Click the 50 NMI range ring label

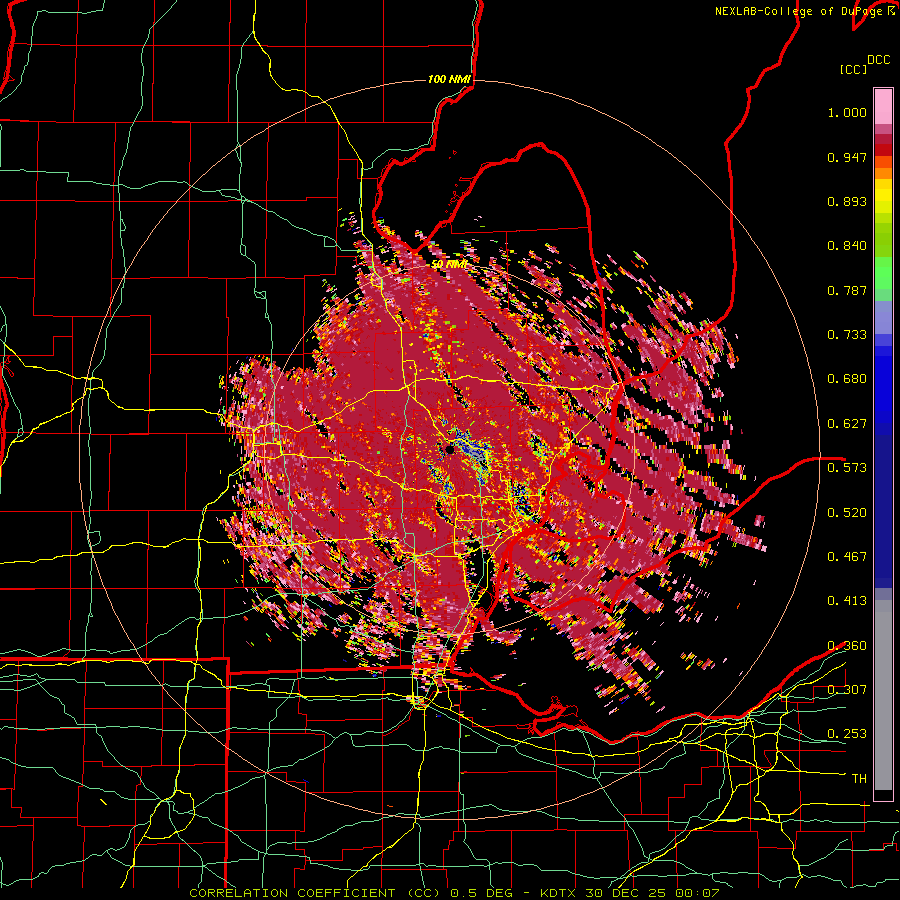pyautogui.click(x=449, y=265)
